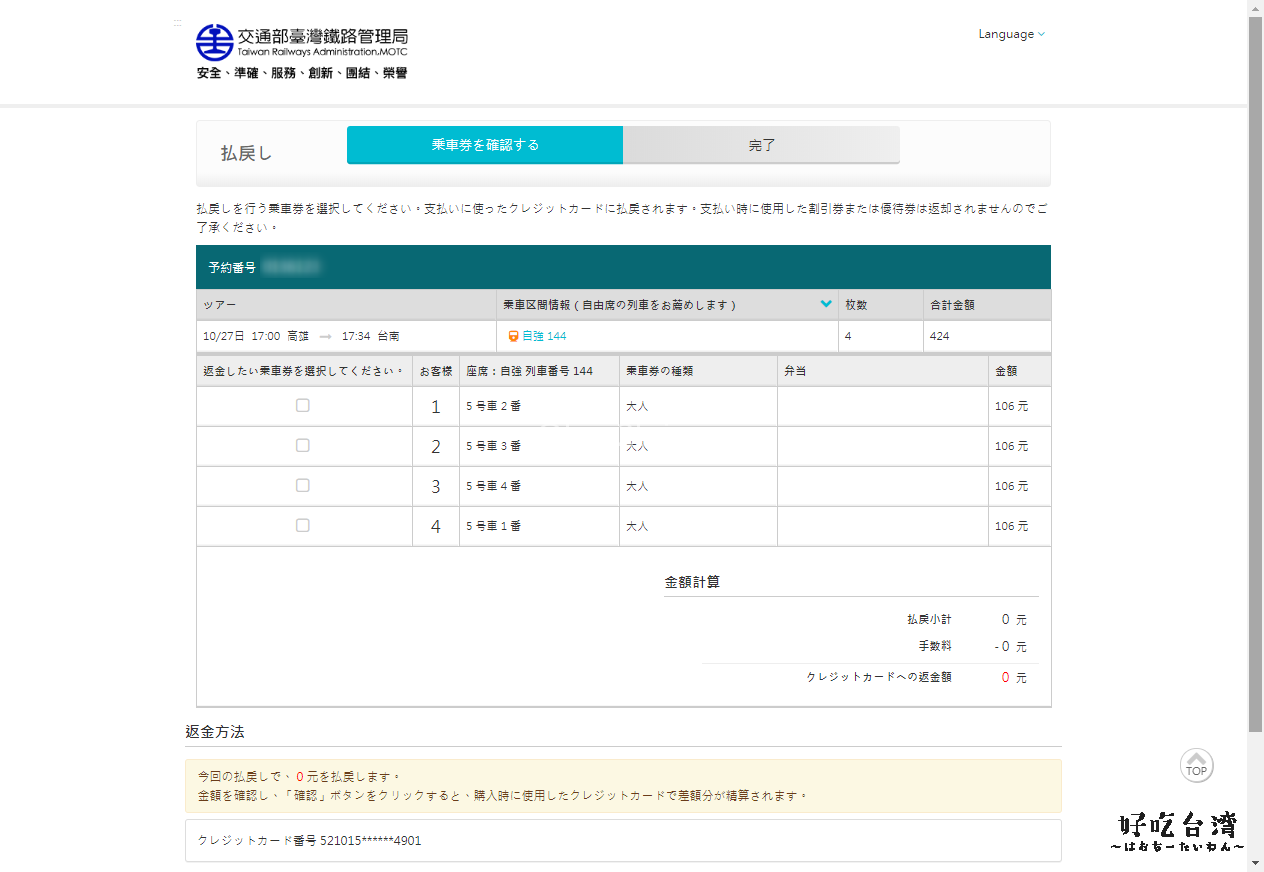1264x872 pixels.
Task: Click the TOP scroll-to-top icon
Action: pos(1196,765)
